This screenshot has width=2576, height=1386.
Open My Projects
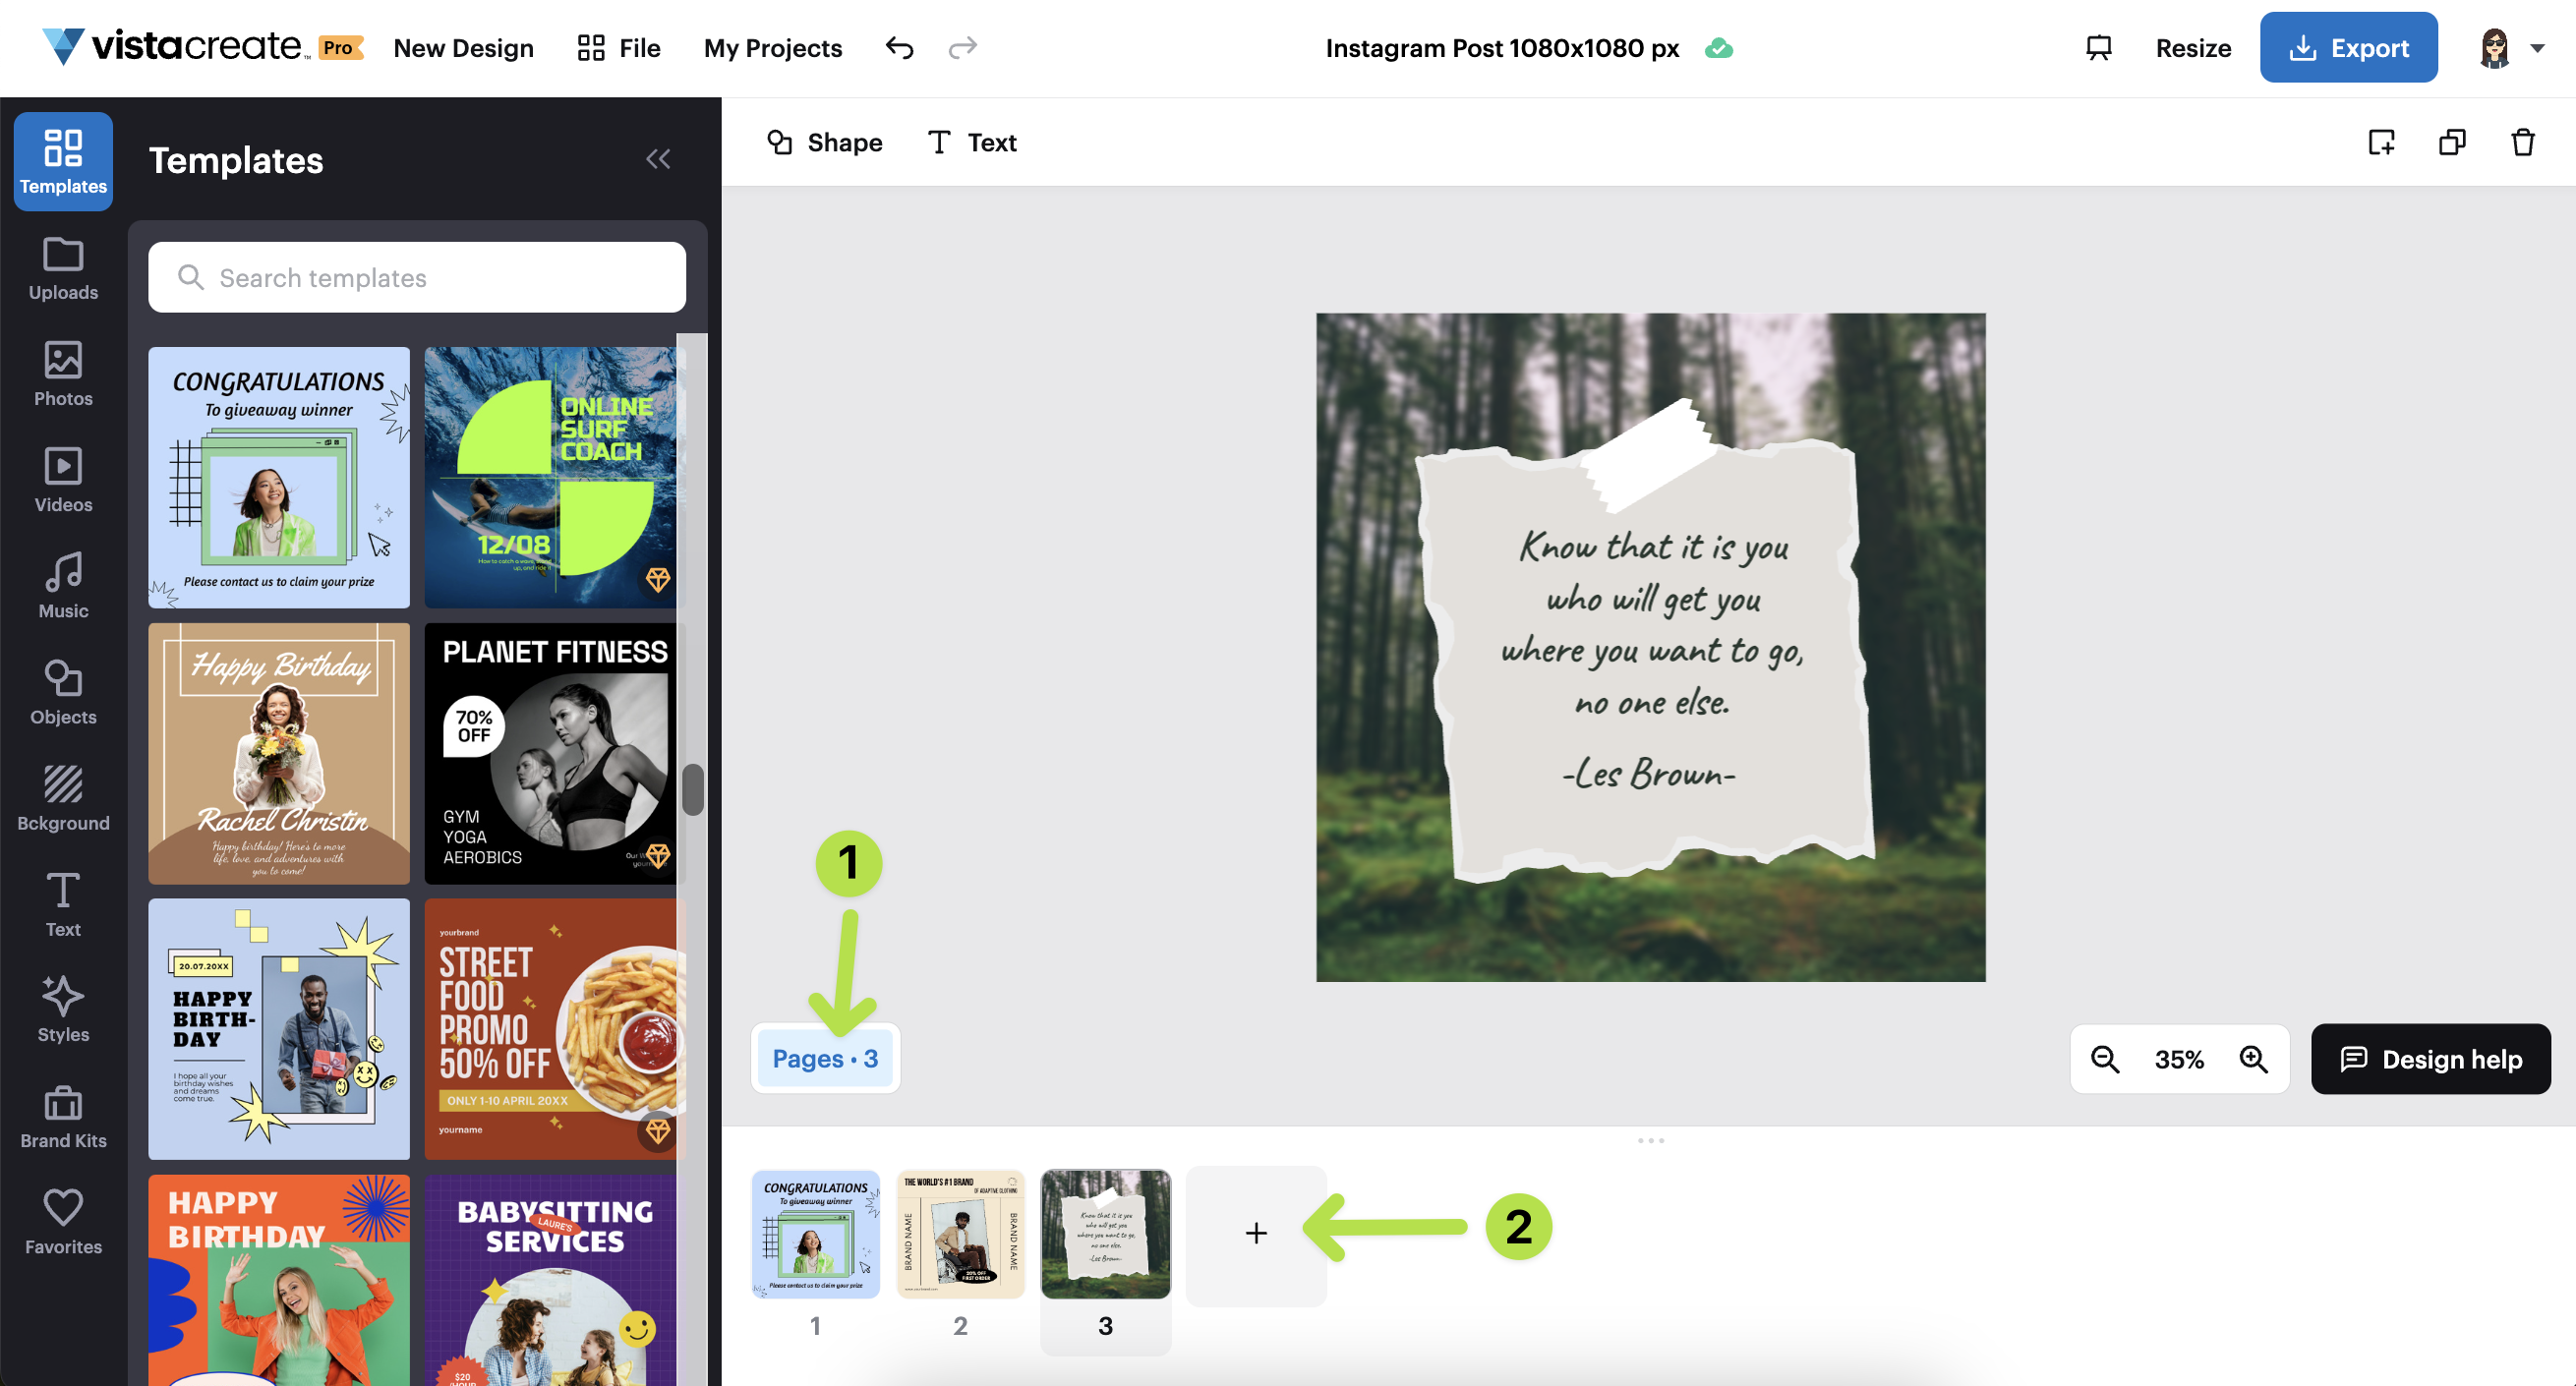(772, 48)
